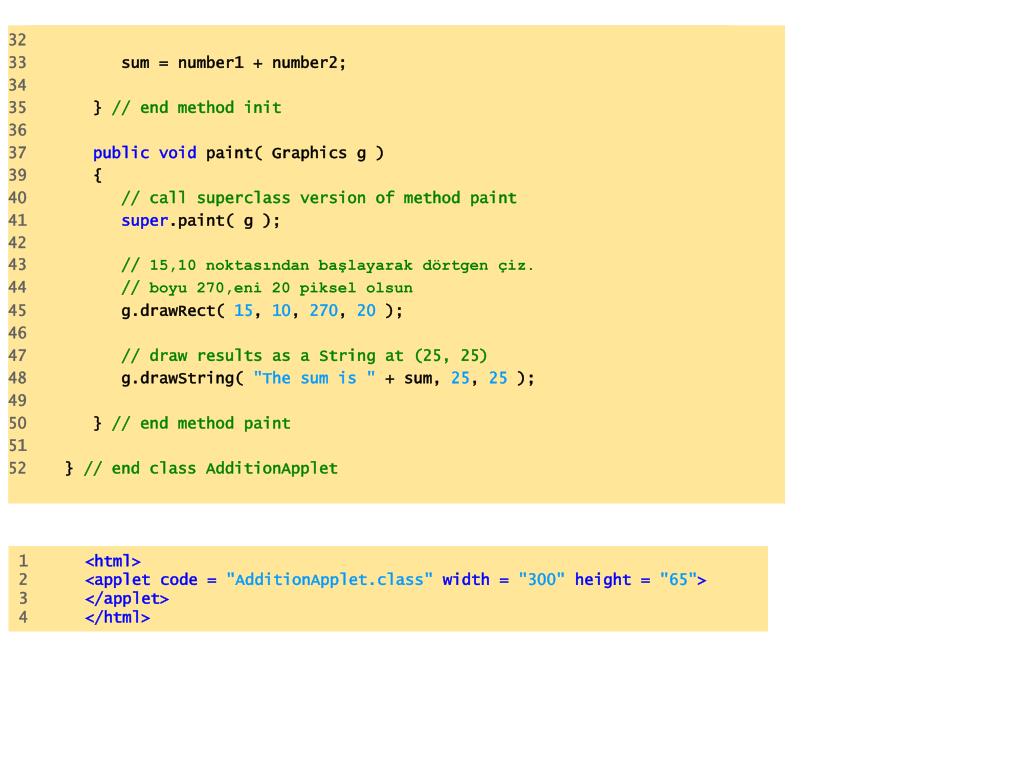Select the comment '// end method paint'

(201, 423)
